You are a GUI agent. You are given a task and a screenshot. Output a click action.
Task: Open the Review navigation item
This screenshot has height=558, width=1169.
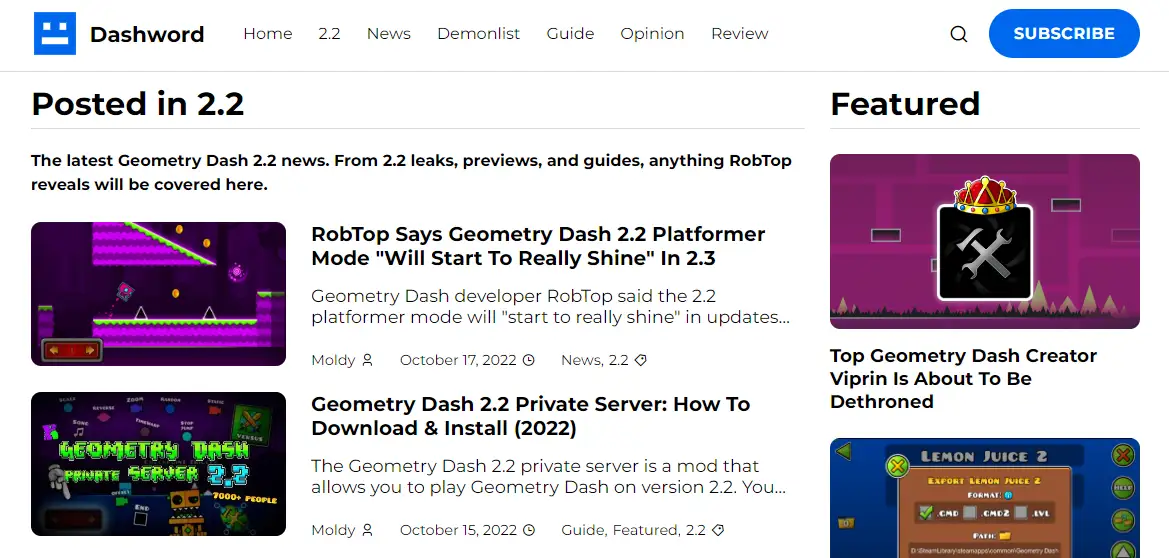click(x=740, y=34)
